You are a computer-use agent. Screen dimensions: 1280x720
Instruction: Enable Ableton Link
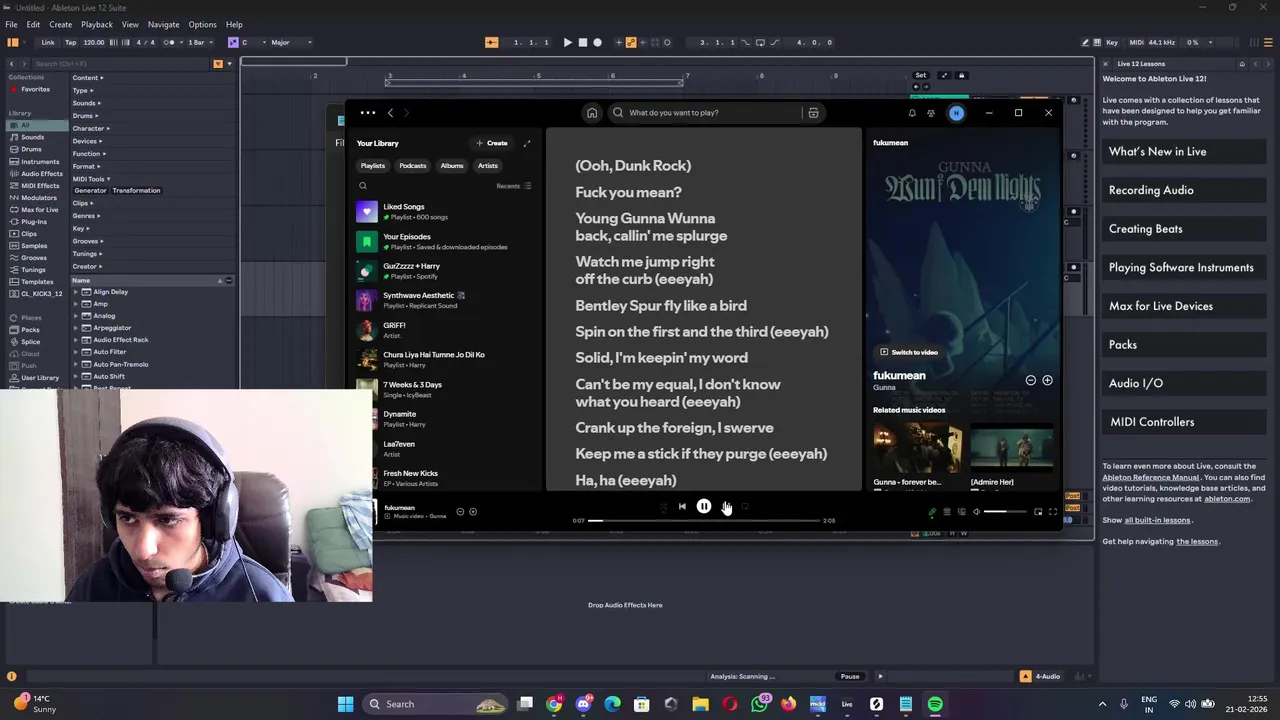[x=48, y=42]
